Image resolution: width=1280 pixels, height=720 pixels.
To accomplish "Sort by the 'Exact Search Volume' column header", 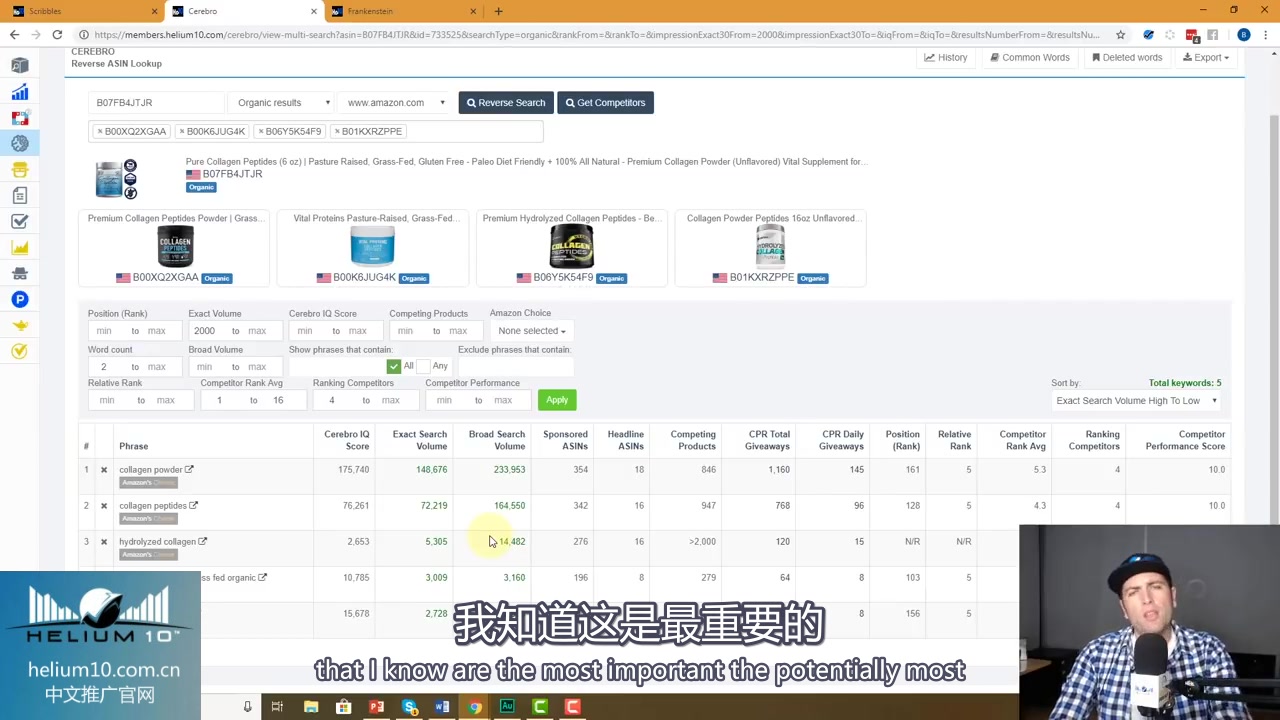I will [x=420, y=440].
